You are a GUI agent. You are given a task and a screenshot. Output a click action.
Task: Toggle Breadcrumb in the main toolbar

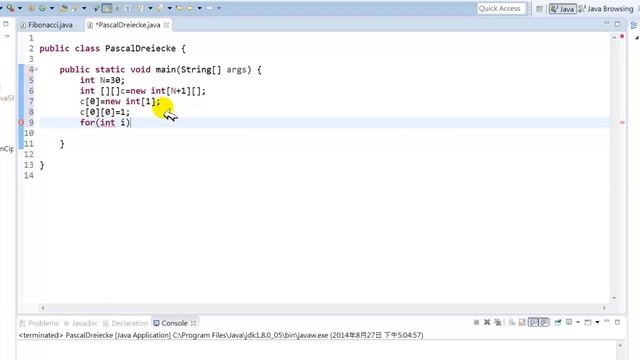pyautogui.click(x=96, y=8)
